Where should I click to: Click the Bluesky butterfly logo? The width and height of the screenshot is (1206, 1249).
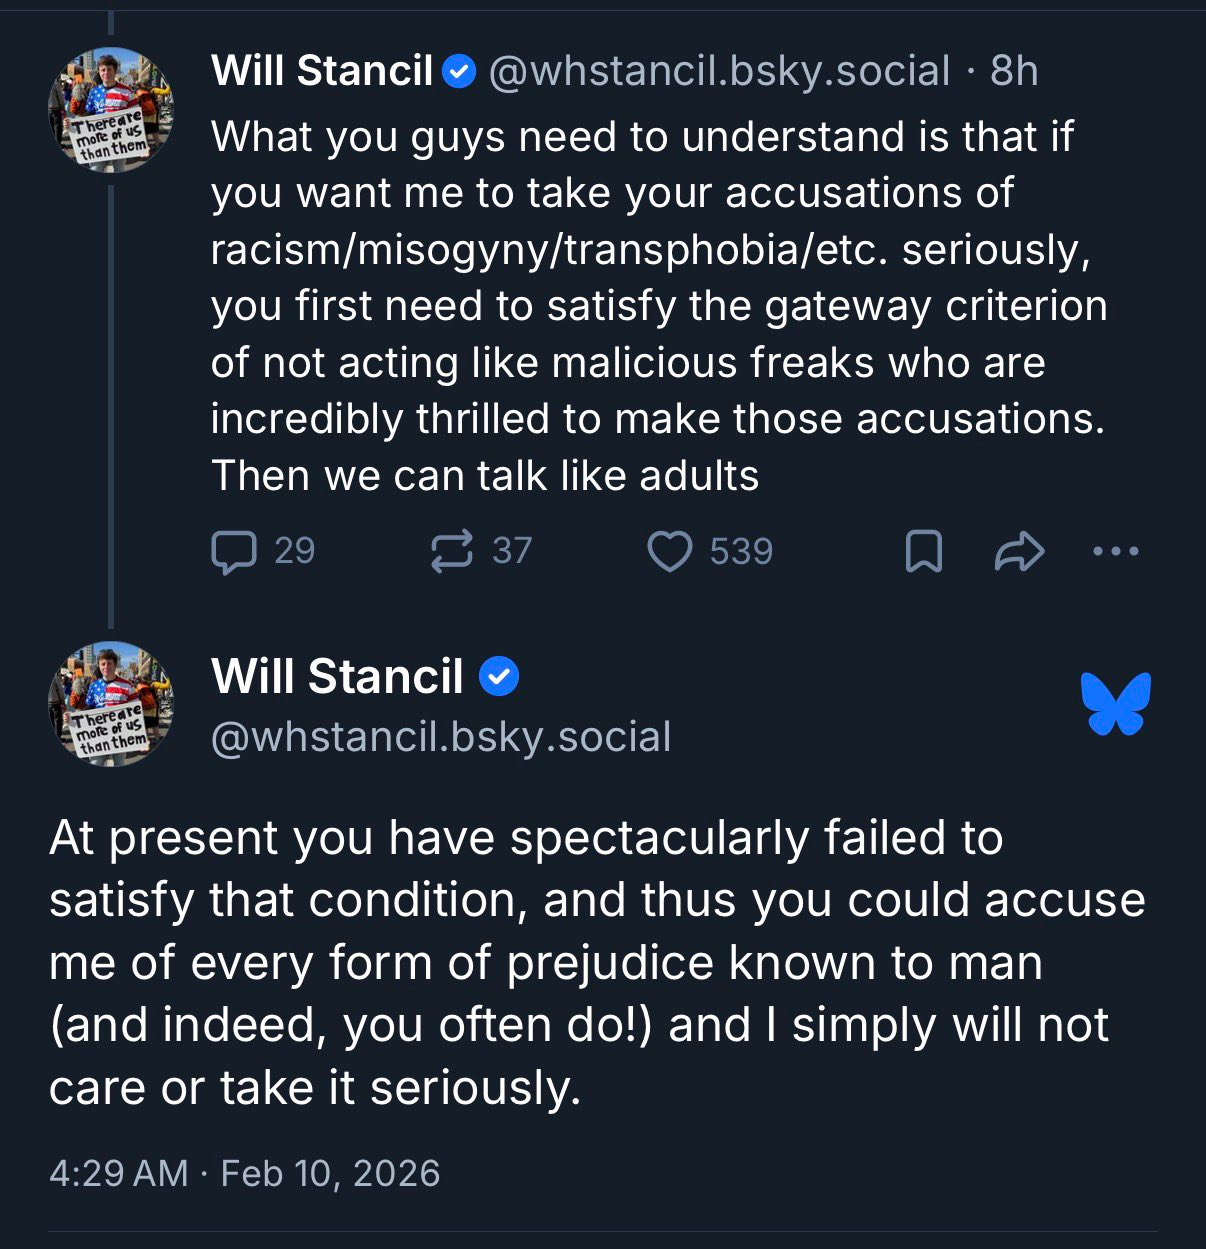tap(1116, 704)
